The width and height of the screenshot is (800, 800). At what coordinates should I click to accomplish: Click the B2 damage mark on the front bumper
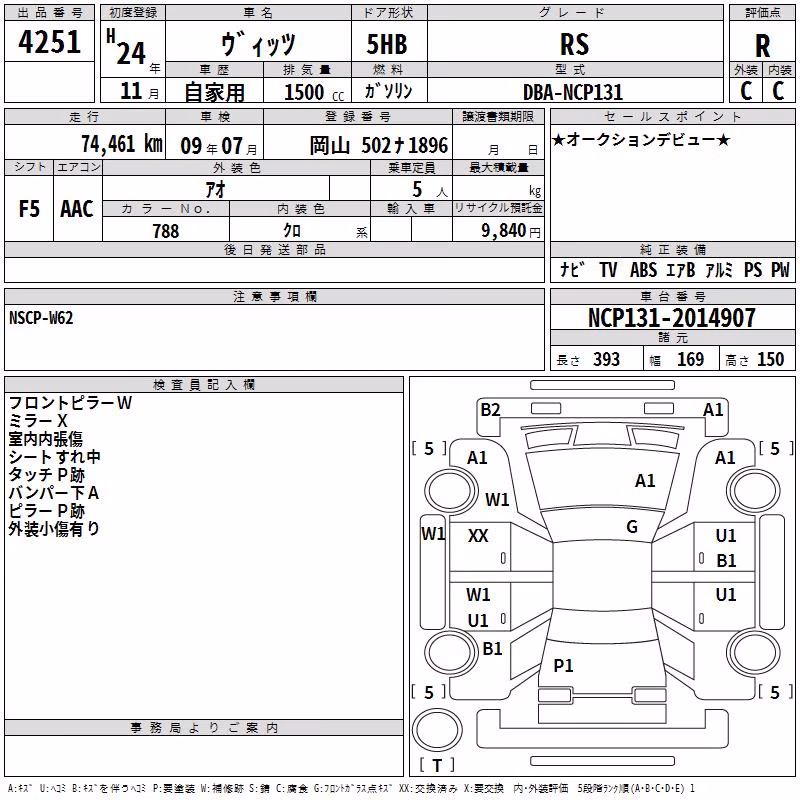tap(490, 410)
